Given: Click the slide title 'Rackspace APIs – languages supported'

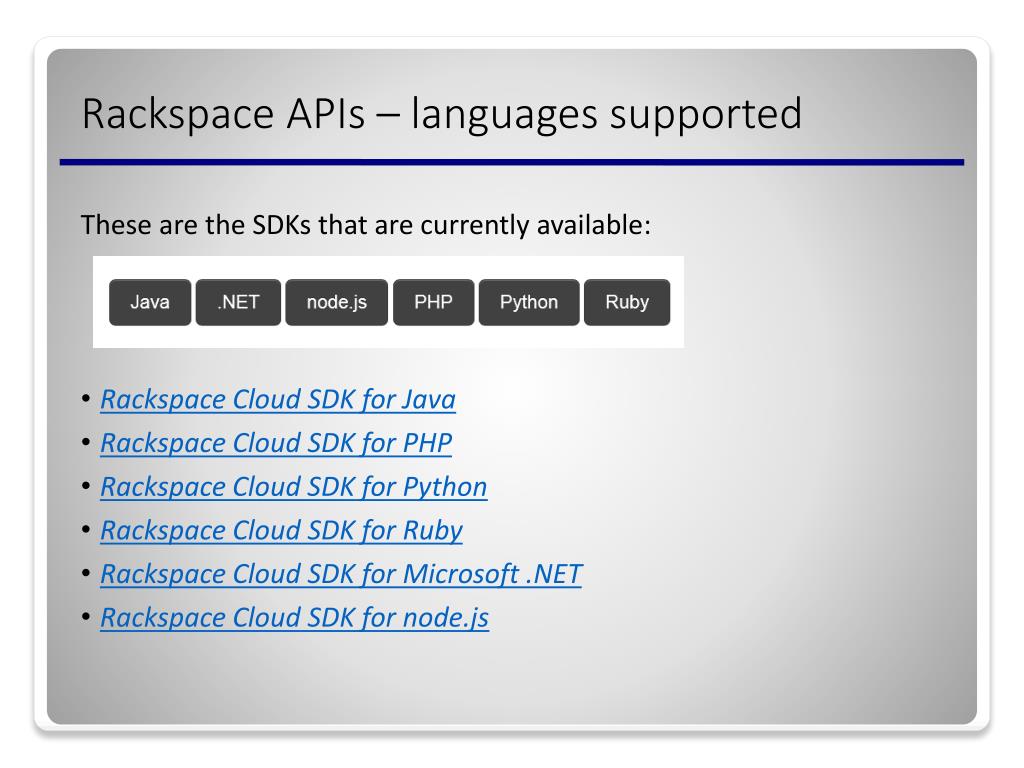Looking at the screenshot, I should pyautogui.click(x=441, y=114).
